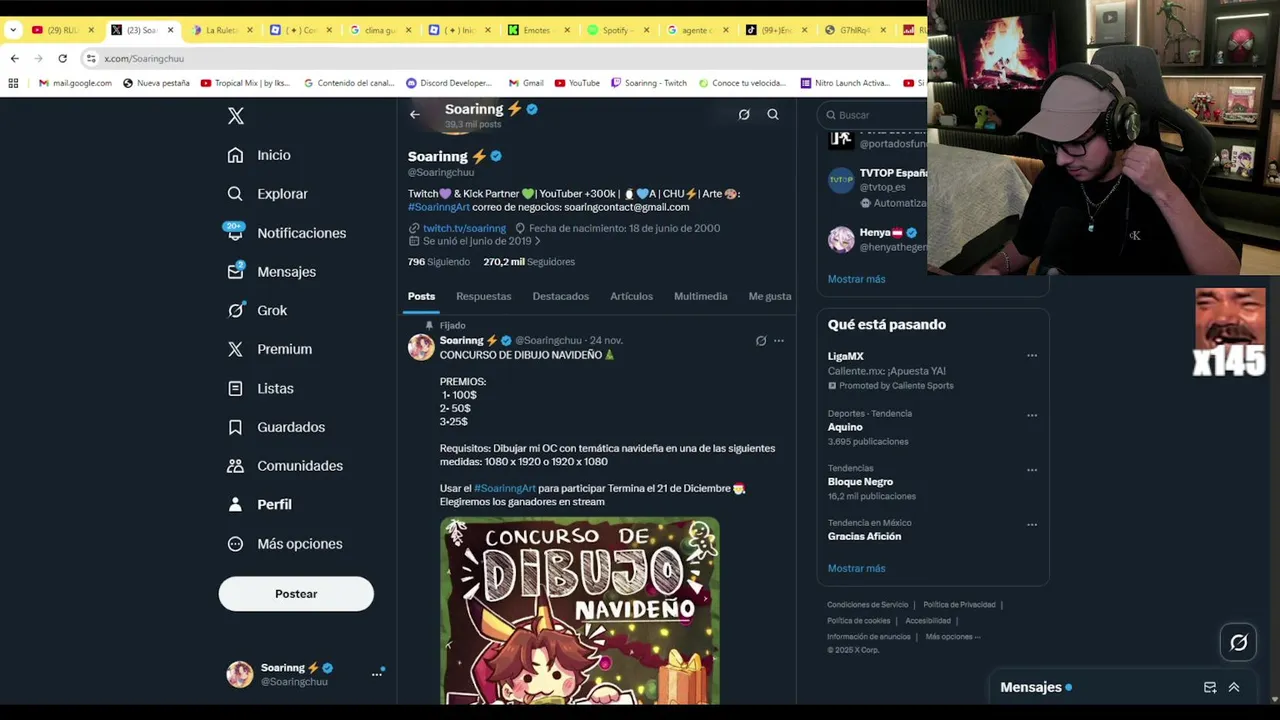
Task: Open Política de Privacidad footer link
Action: [959, 605]
